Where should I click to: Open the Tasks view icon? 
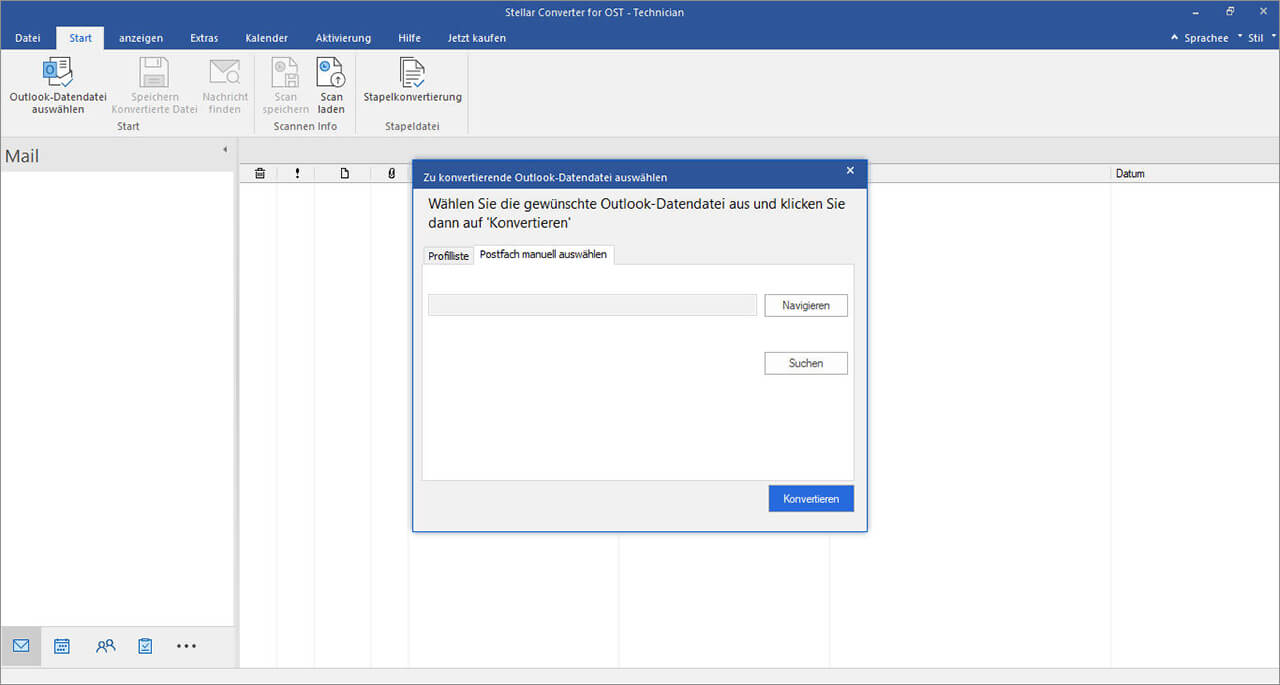[145, 646]
